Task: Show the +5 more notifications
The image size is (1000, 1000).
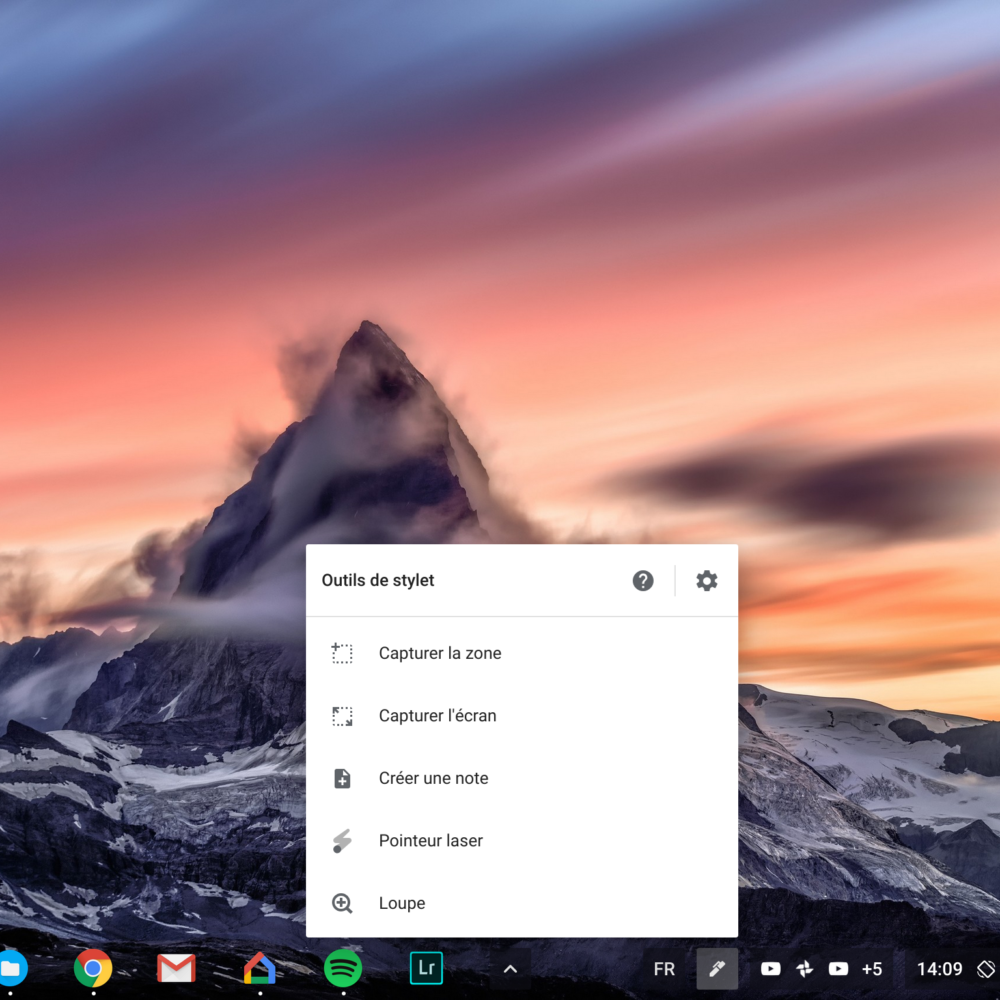Action: (872, 969)
